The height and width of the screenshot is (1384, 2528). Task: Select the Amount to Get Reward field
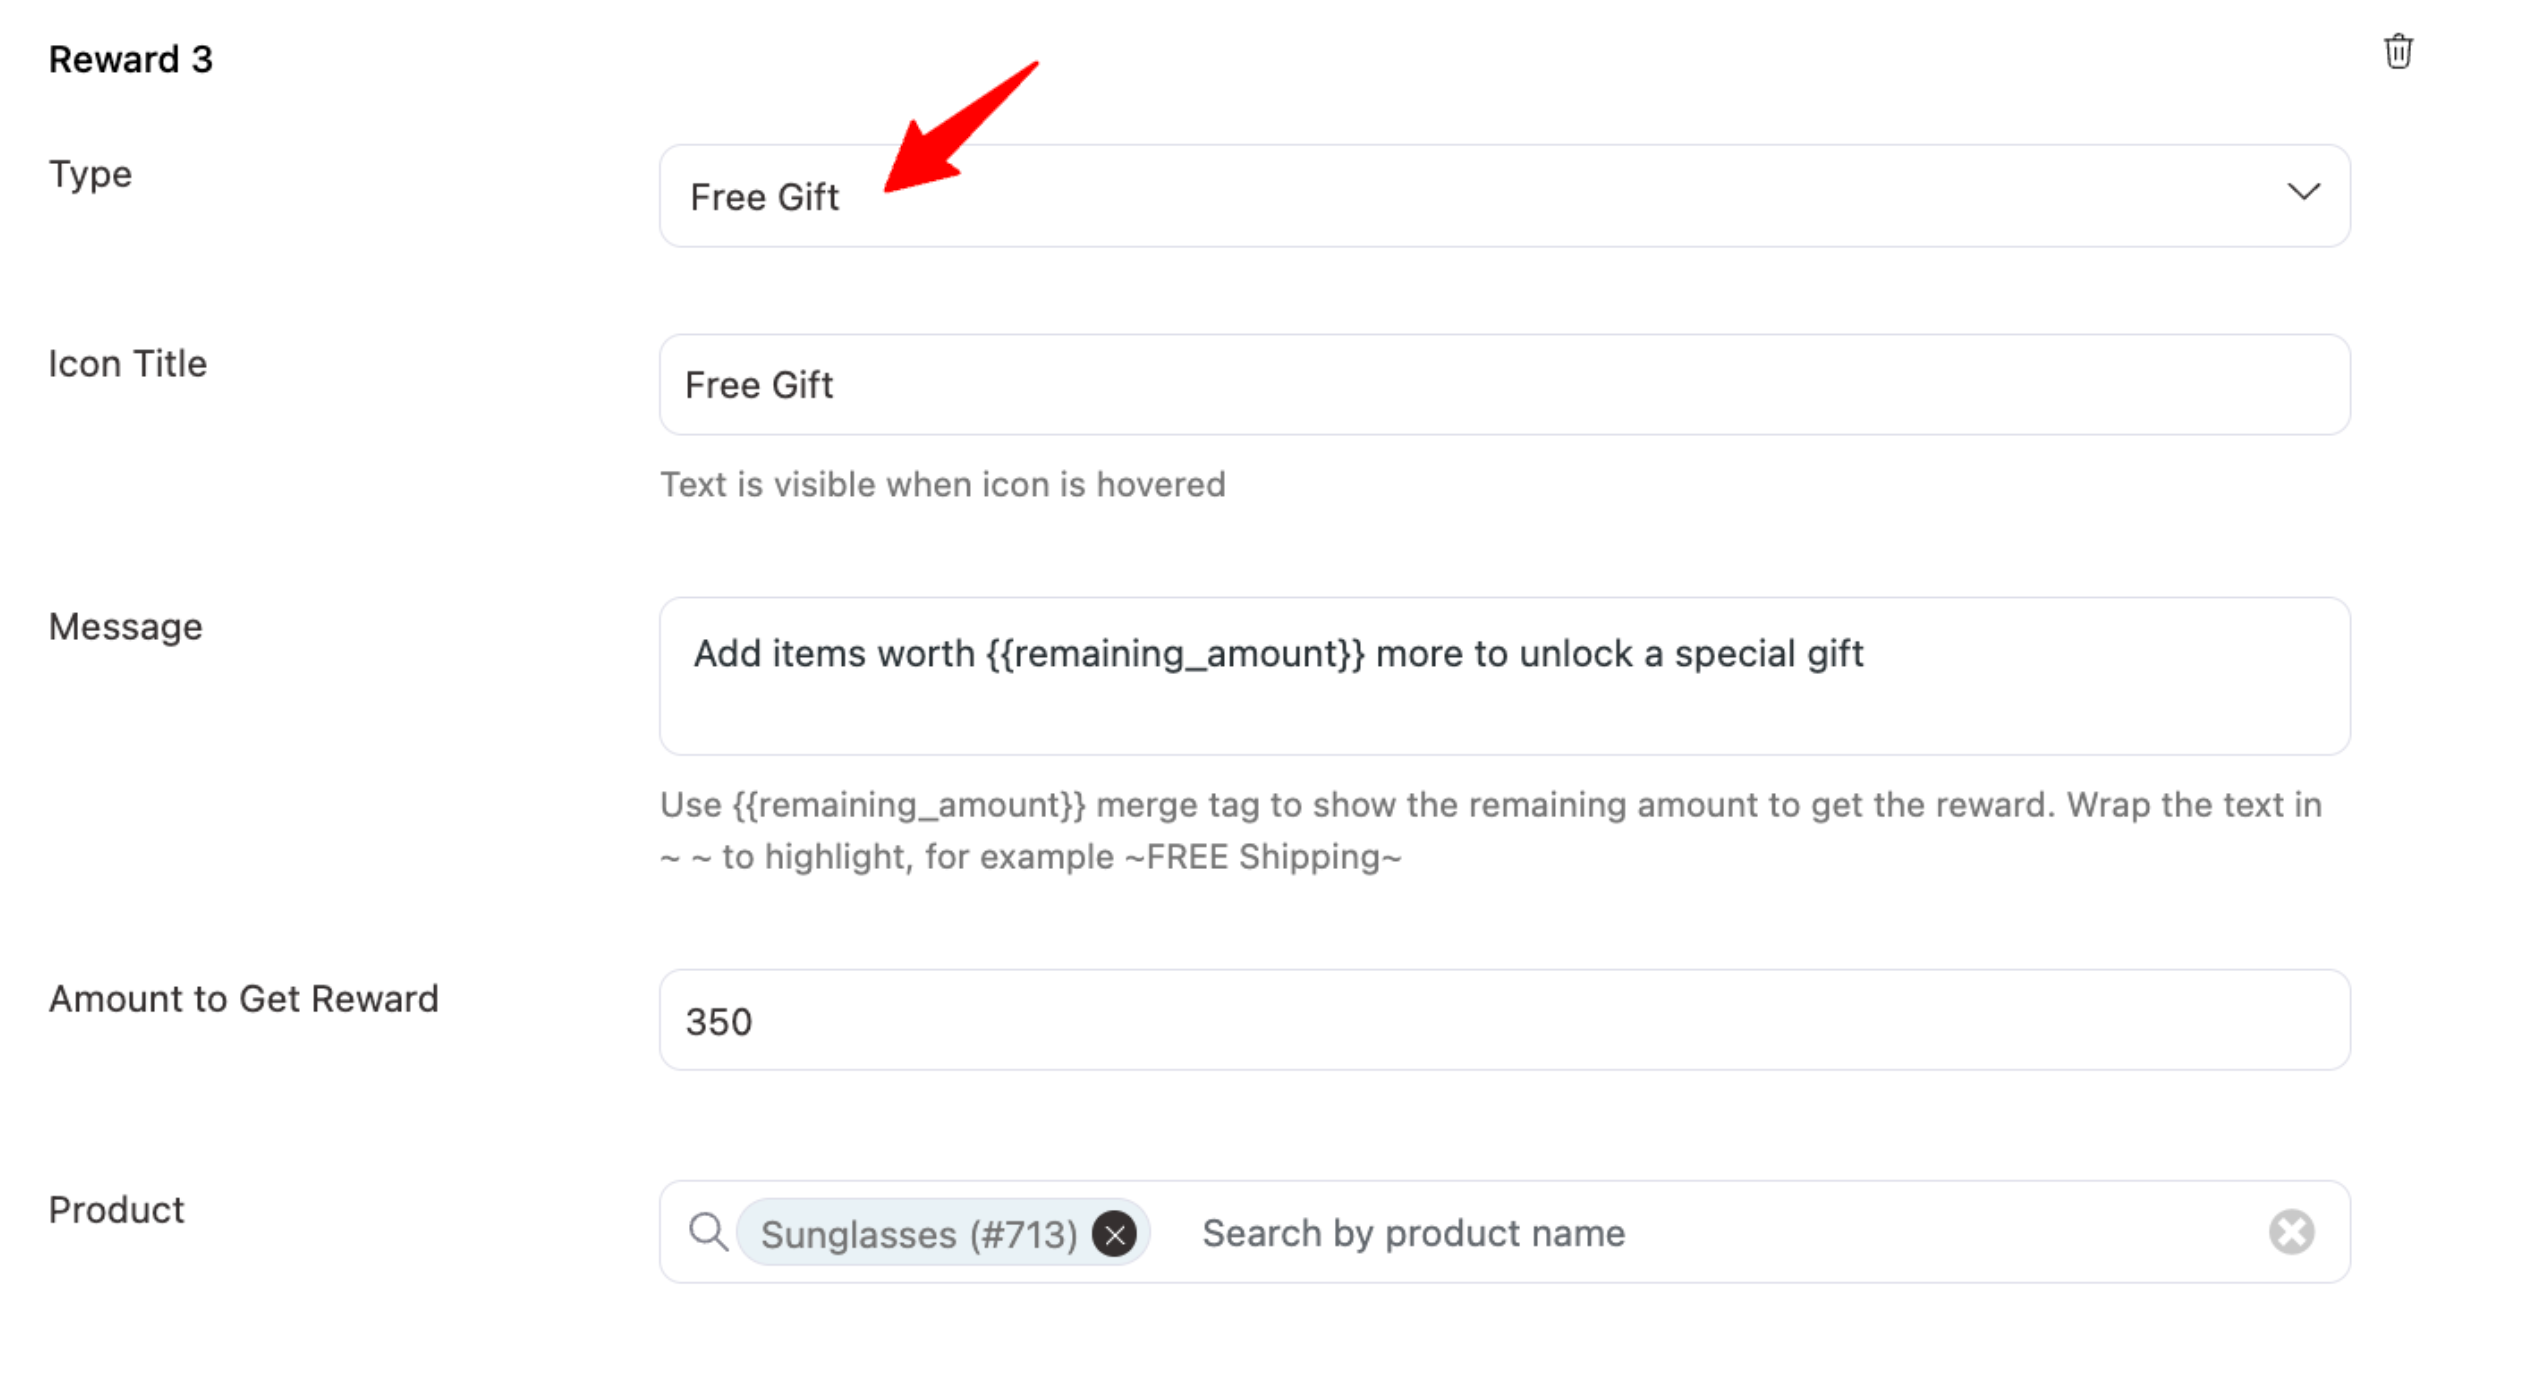[1504, 1020]
